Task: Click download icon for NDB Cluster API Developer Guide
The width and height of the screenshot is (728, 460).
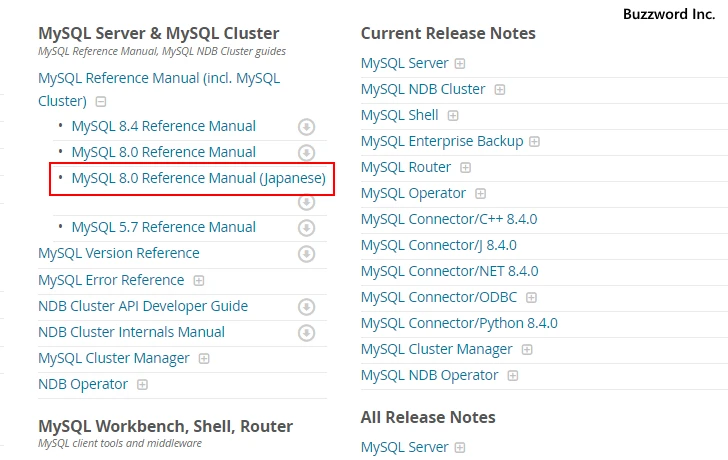Action: [x=306, y=307]
